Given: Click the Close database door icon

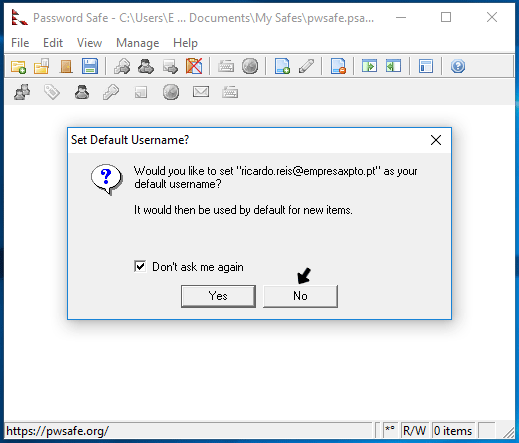Looking at the screenshot, I should 66,66.
